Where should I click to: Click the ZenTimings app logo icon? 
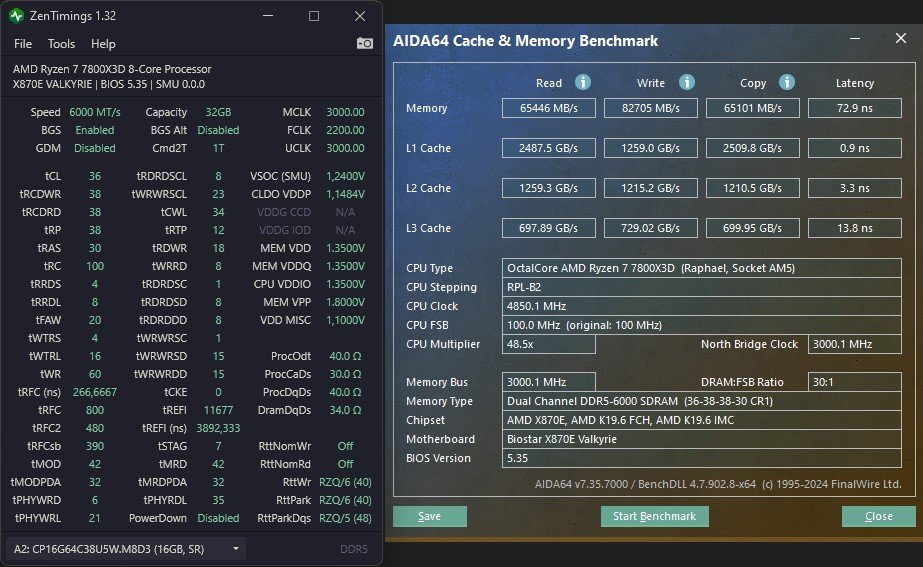(18, 16)
